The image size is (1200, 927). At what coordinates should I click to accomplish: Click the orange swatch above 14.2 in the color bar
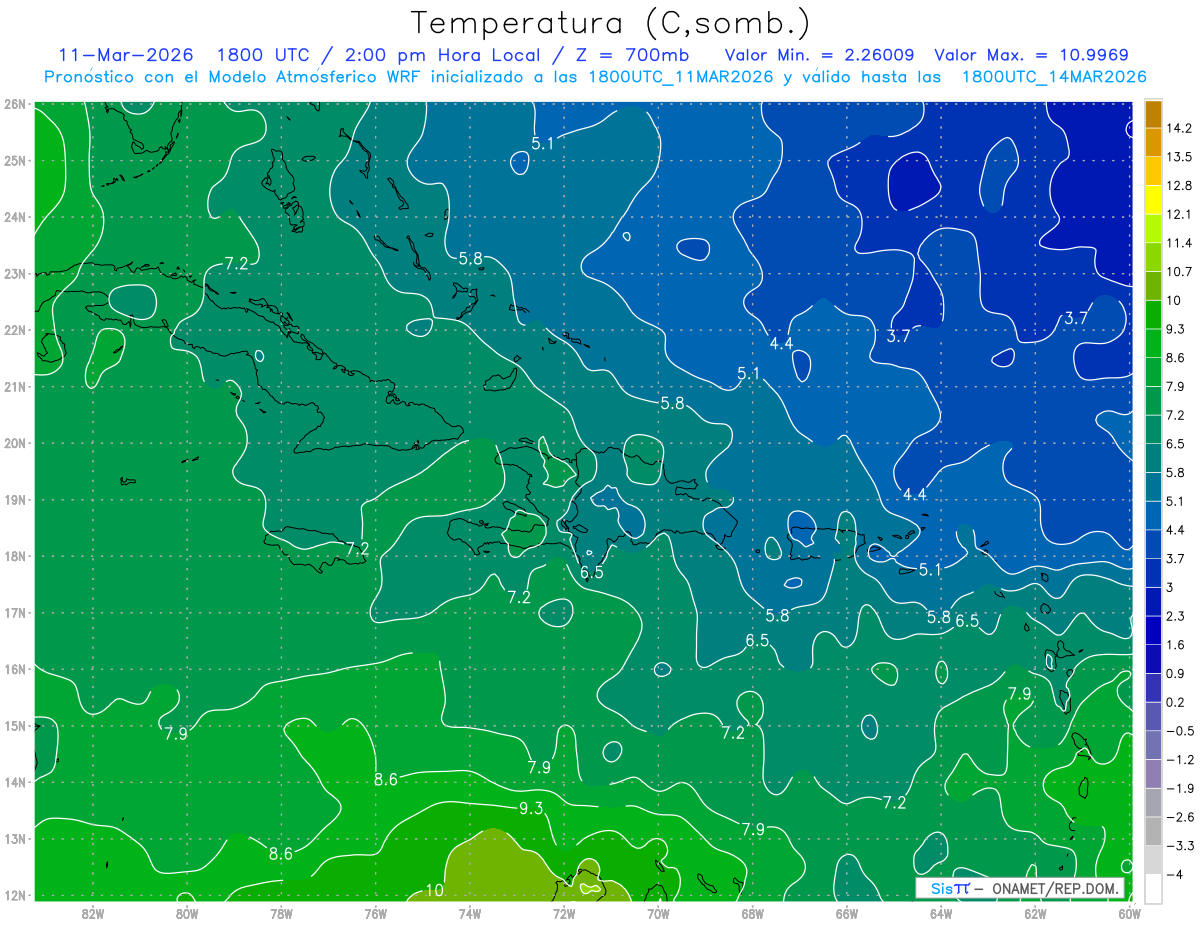1153,114
